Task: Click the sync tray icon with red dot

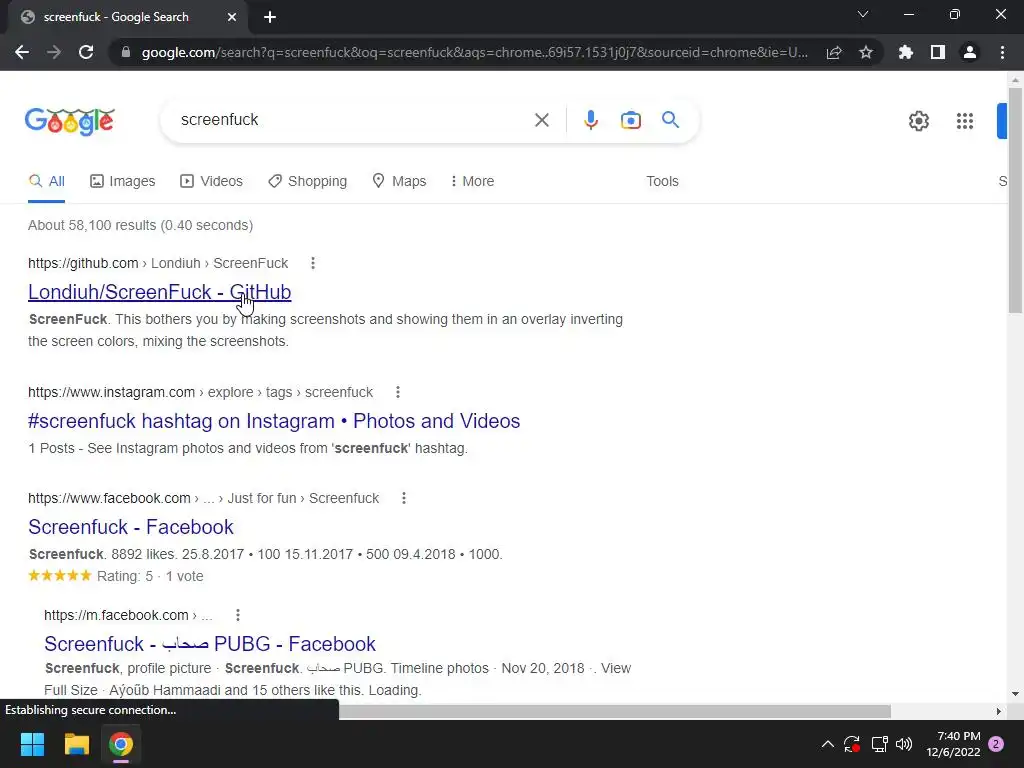Action: (x=852, y=744)
